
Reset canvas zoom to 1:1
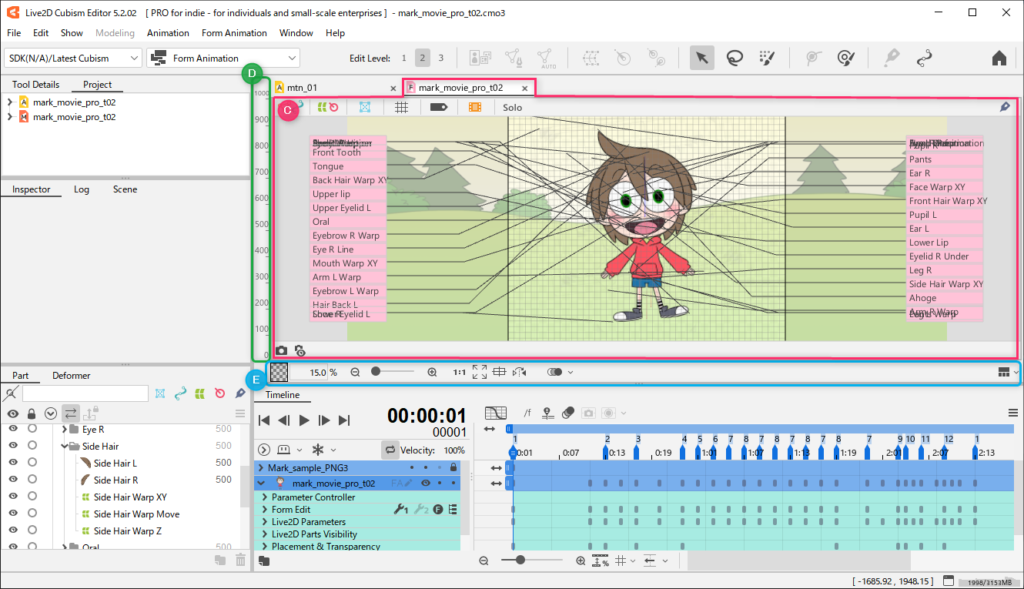459,372
